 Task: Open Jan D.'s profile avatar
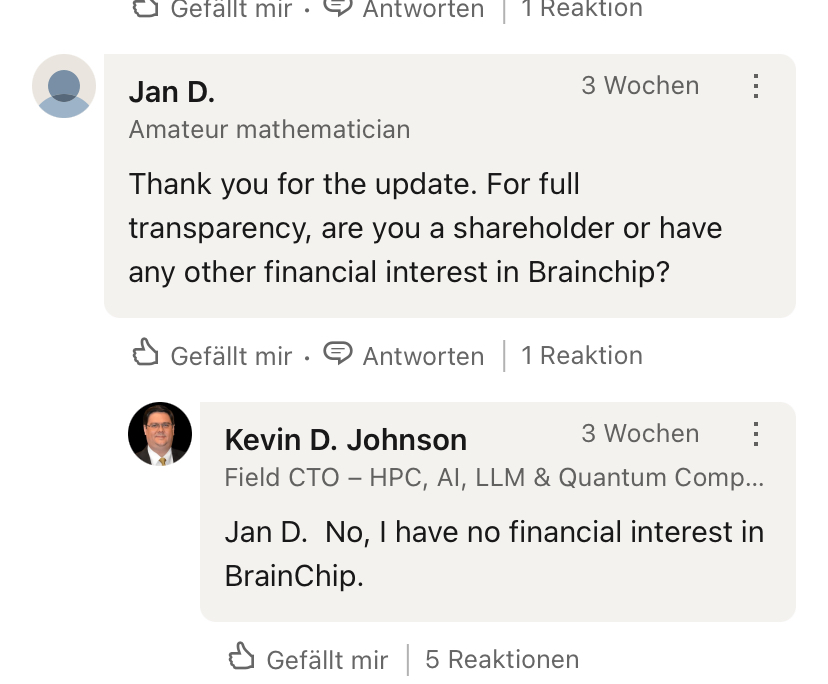pyautogui.click(x=64, y=86)
